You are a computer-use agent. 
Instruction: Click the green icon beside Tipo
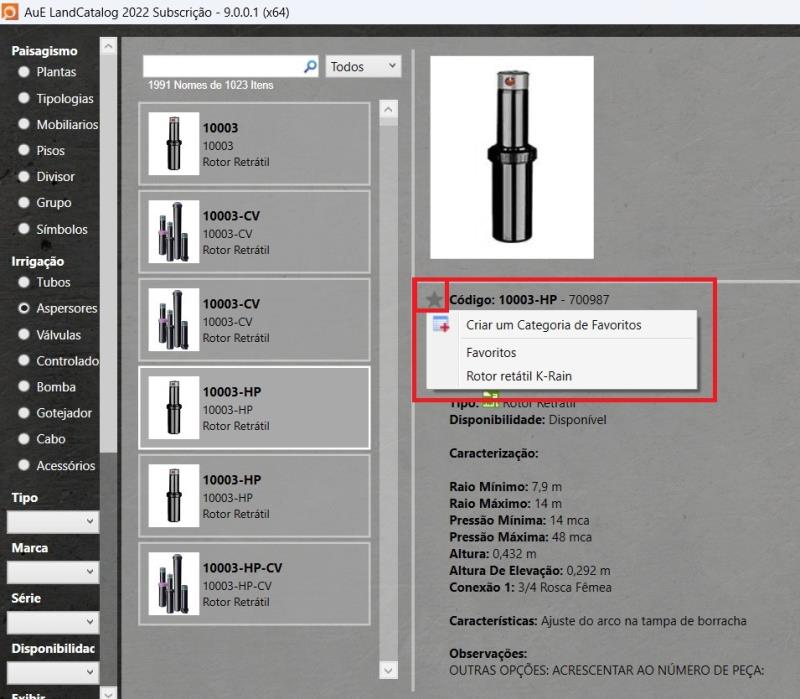click(490, 399)
